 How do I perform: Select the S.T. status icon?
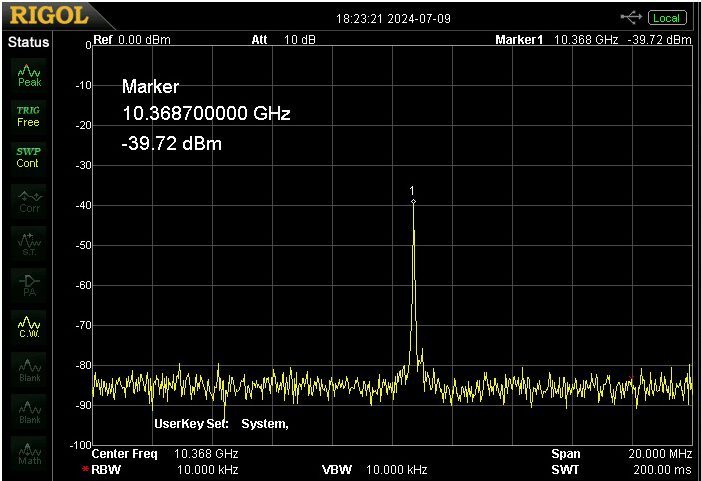(x=29, y=243)
